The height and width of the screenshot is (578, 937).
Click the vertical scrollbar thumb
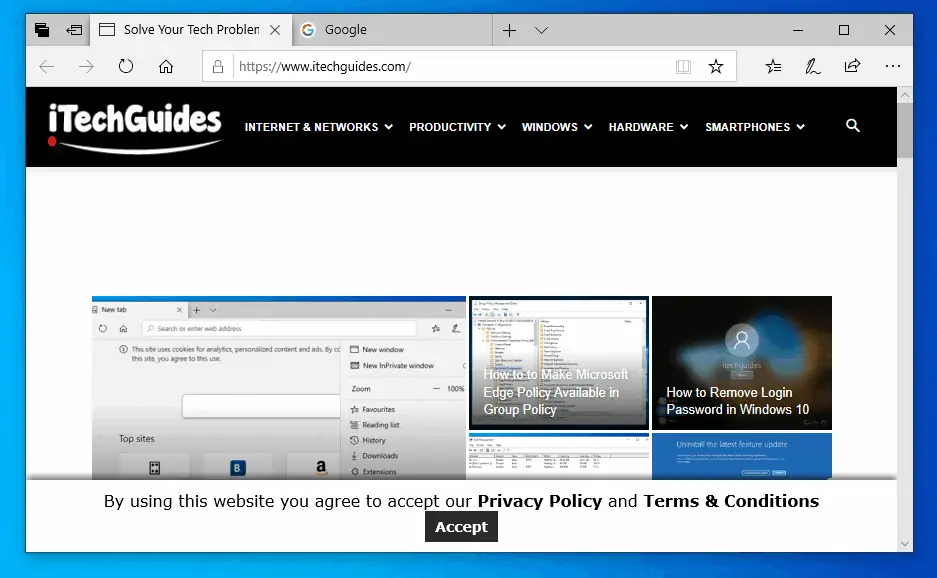tap(905, 130)
